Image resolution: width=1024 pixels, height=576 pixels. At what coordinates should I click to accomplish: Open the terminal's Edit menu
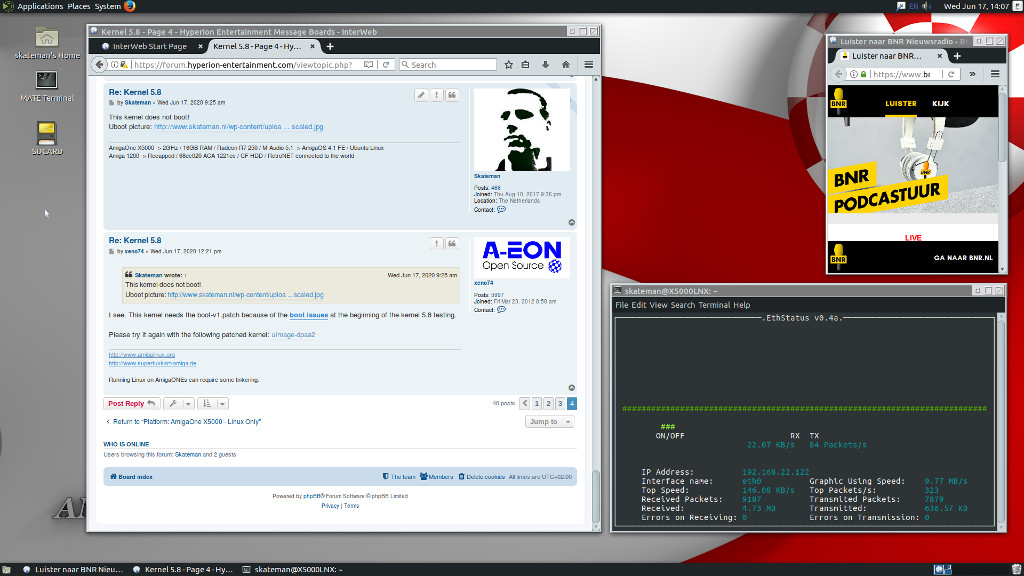pyautogui.click(x=639, y=305)
